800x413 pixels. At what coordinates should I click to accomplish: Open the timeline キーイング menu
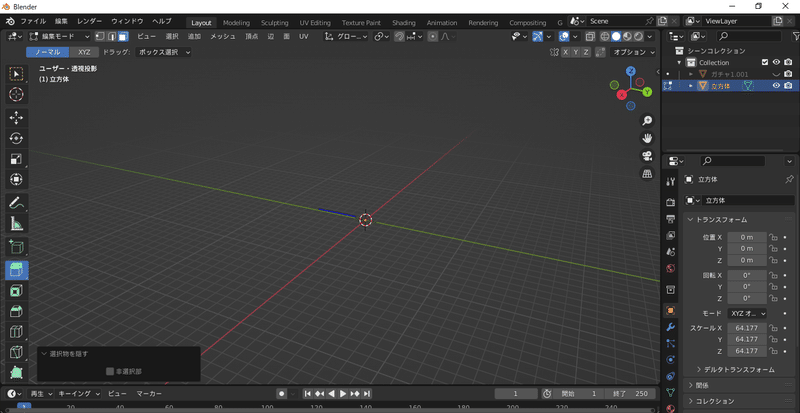[x=78, y=394]
